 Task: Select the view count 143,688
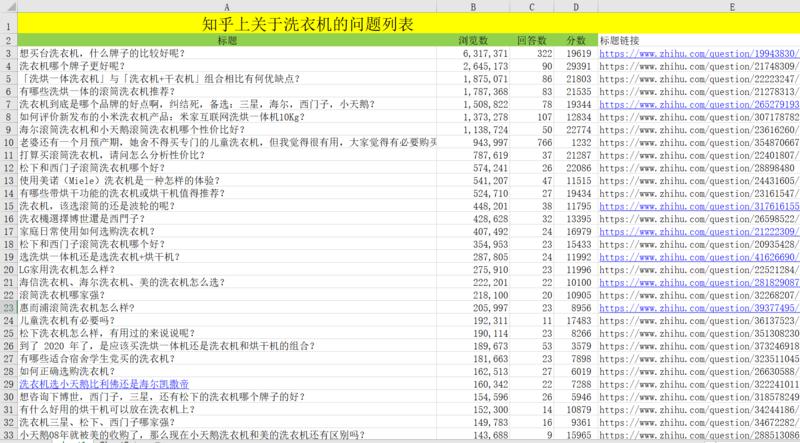473,435
